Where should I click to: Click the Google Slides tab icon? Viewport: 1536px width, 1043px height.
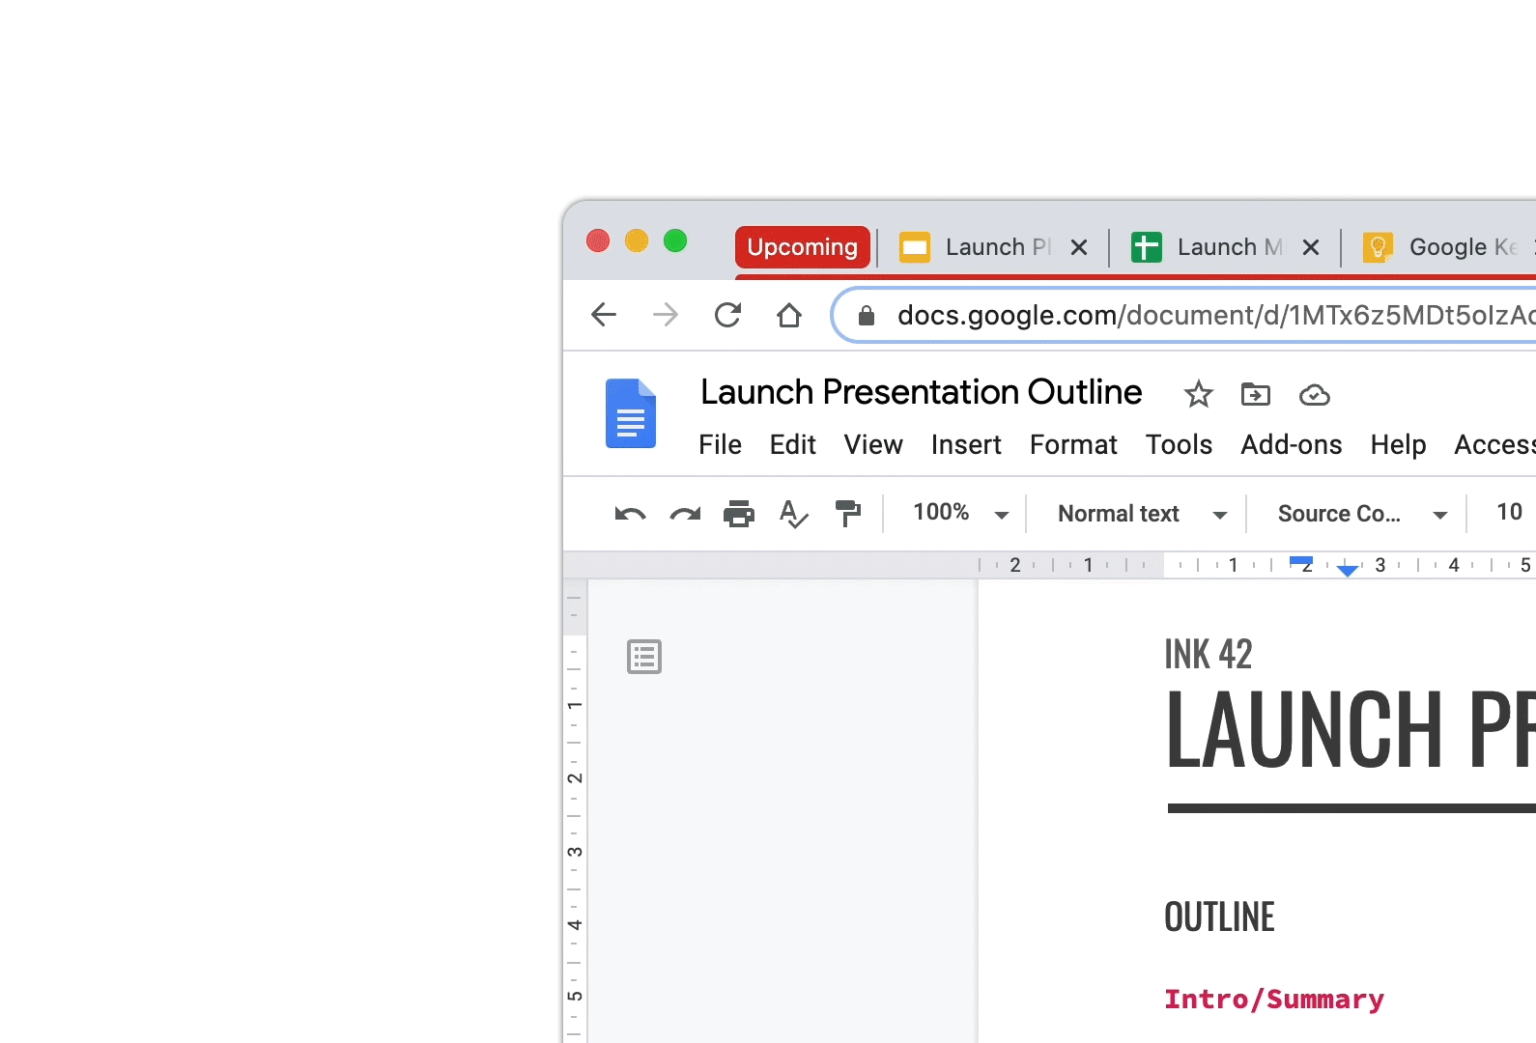(914, 247)
